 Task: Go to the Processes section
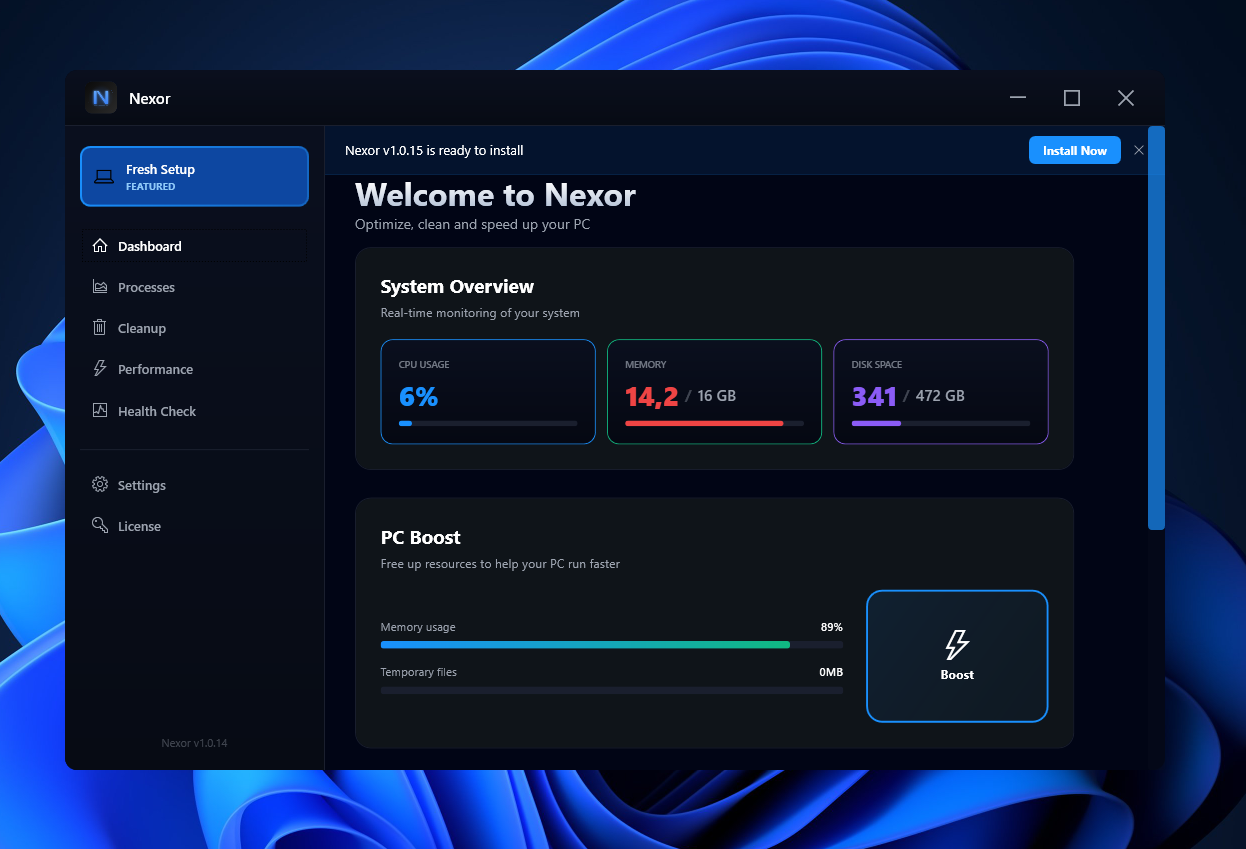coord(194,287)
